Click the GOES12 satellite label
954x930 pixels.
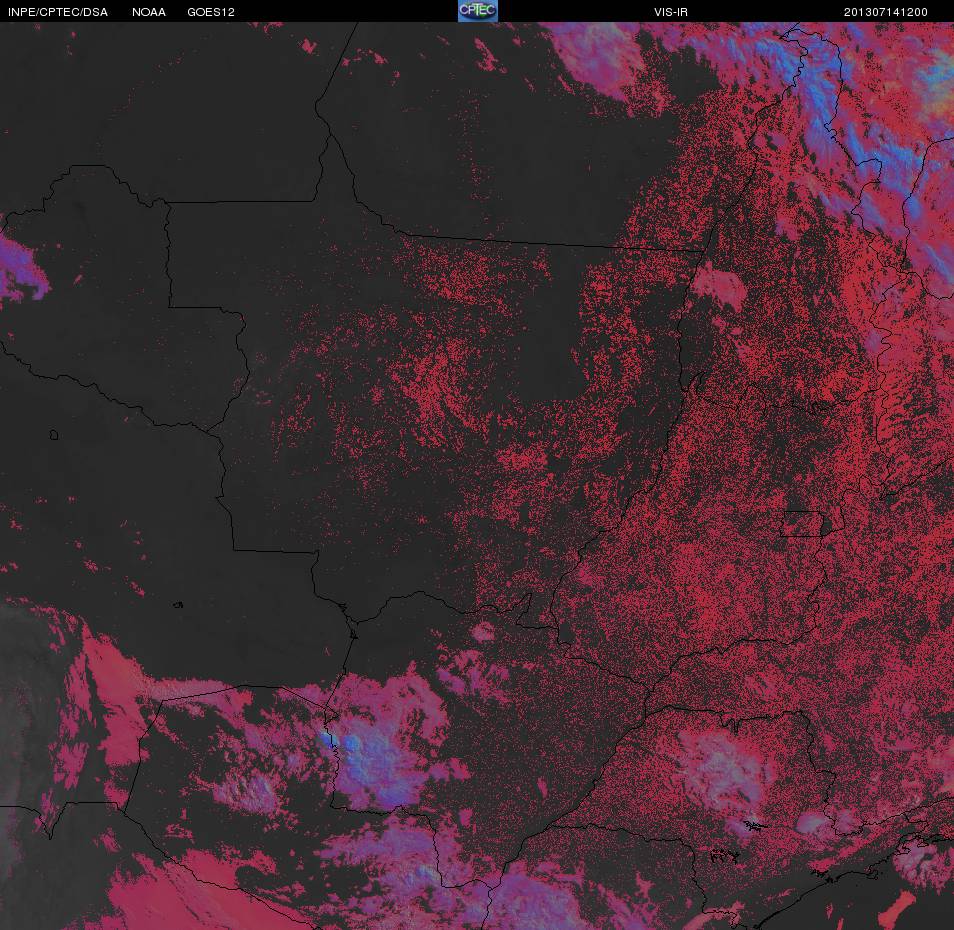click(x=211, y=12)
